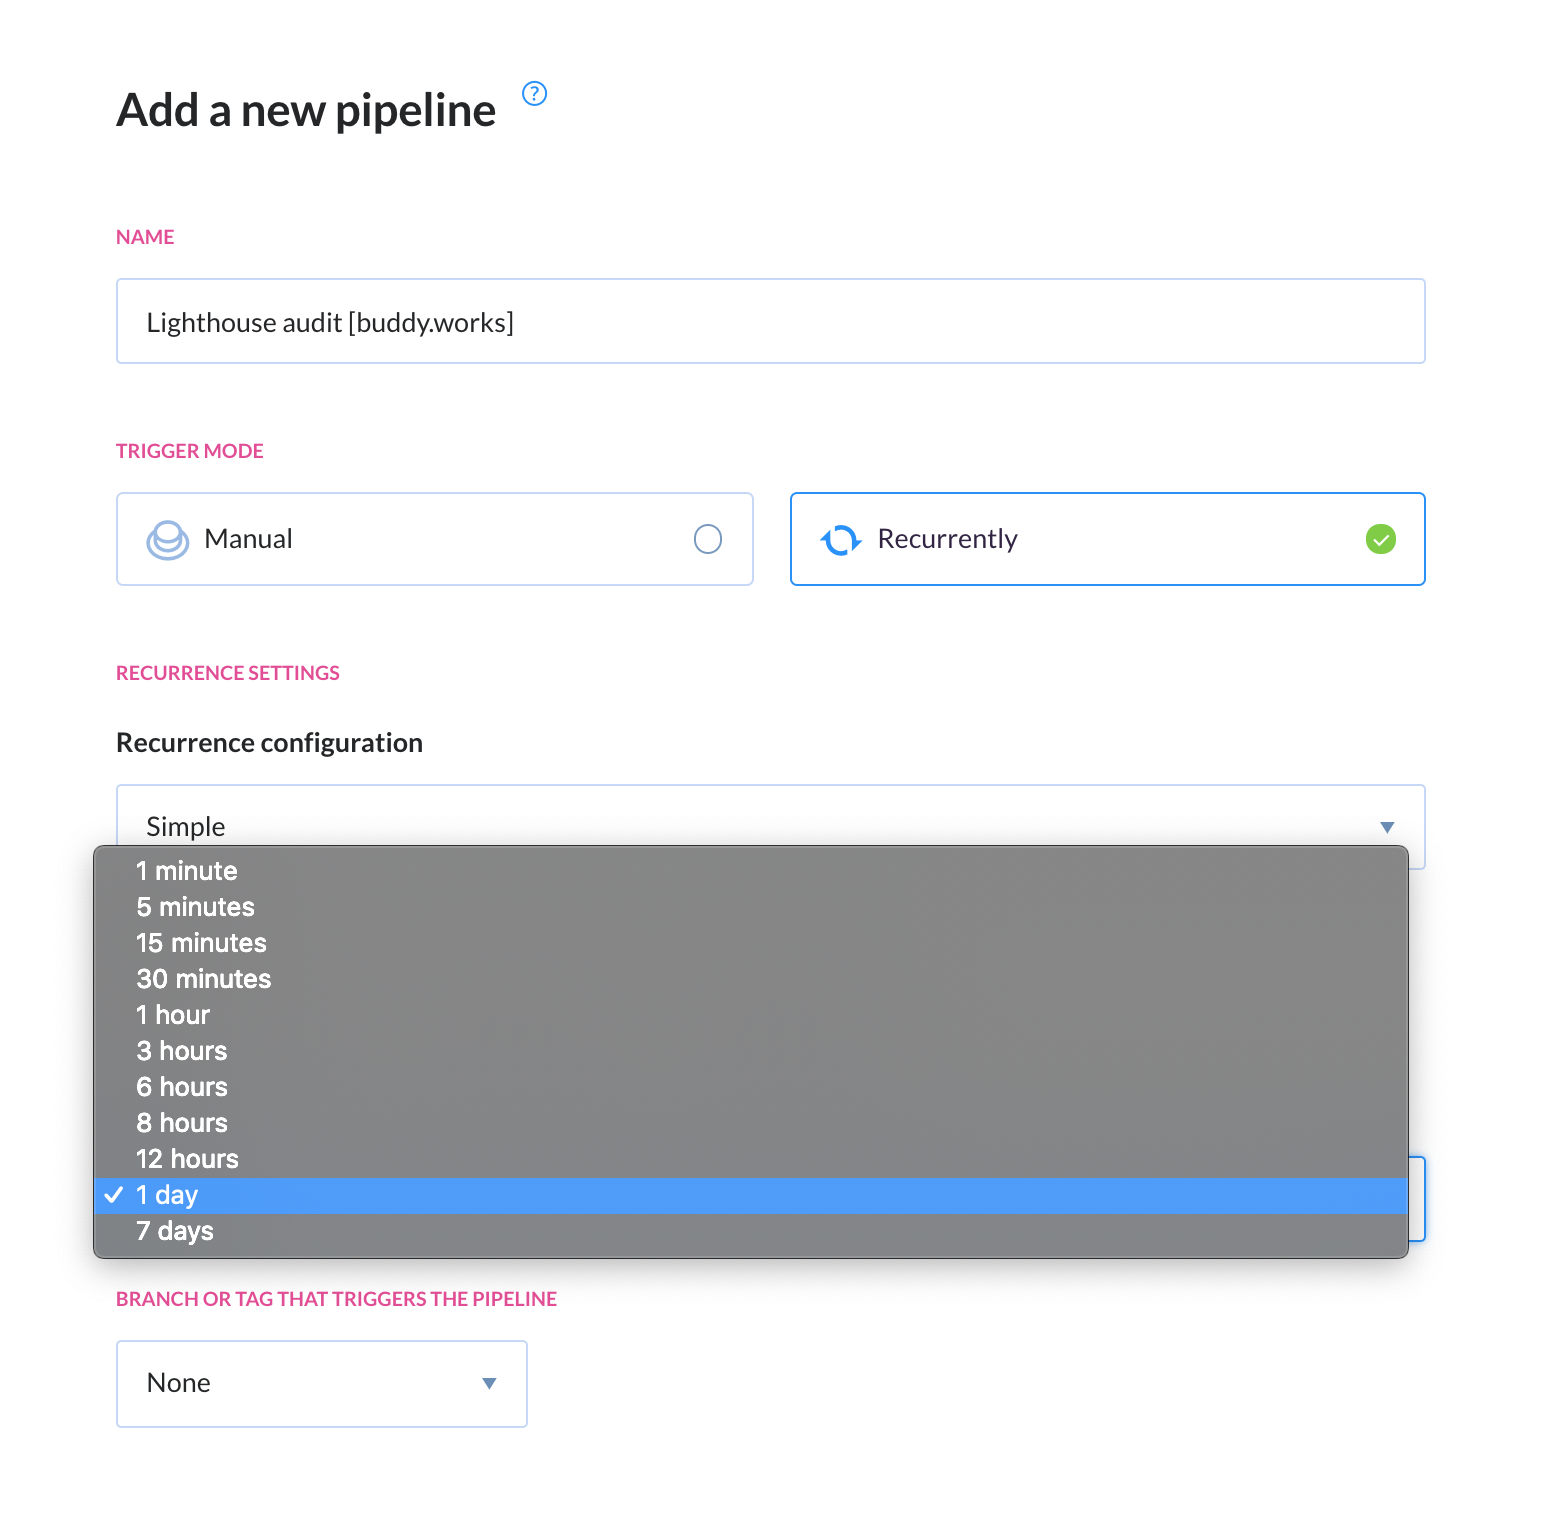Expand the Simple recurrence configuration dropdown
Screen dimensions: 1541x1530
click(770, 826)
